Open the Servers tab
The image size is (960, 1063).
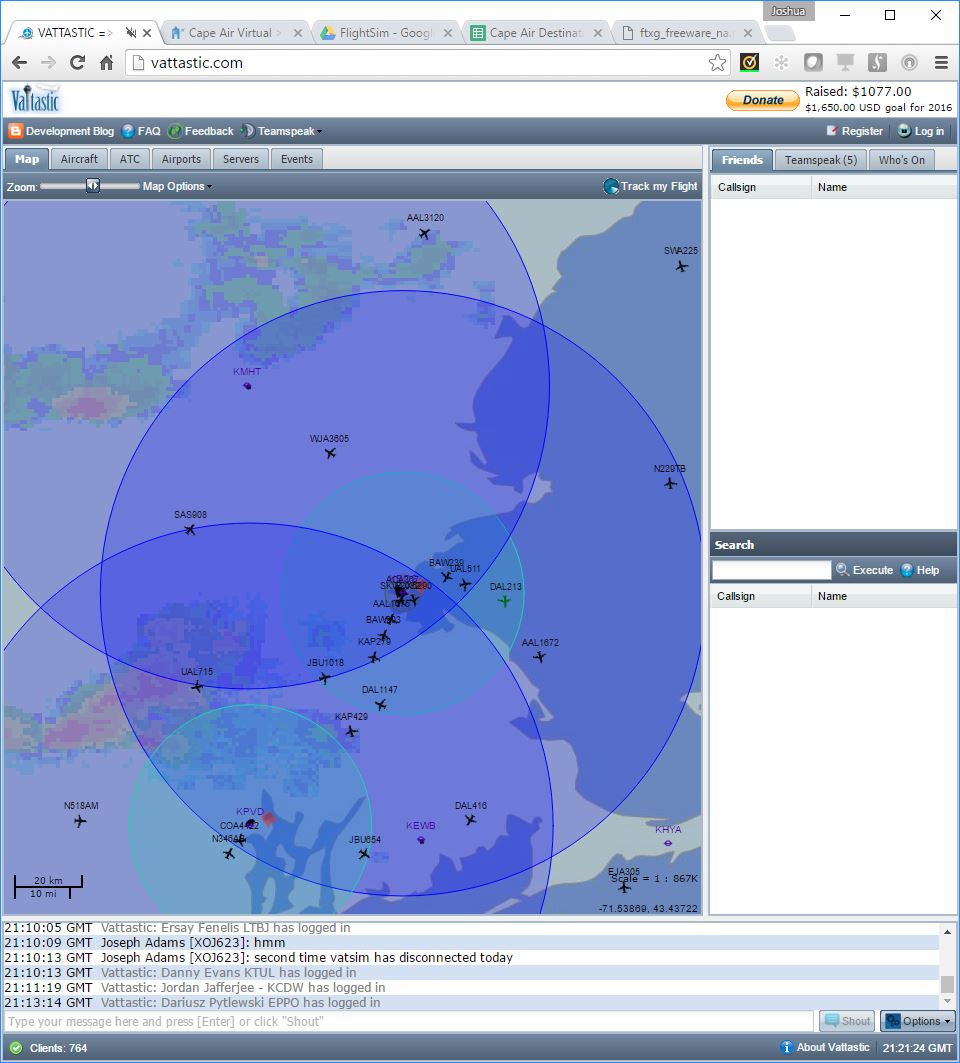tap(241, 159)
